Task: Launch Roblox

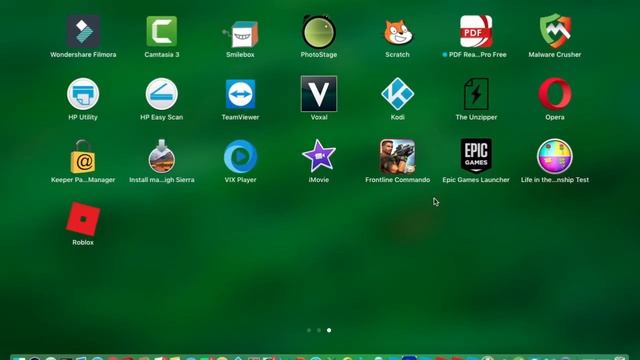Action: tap(83, 219)
